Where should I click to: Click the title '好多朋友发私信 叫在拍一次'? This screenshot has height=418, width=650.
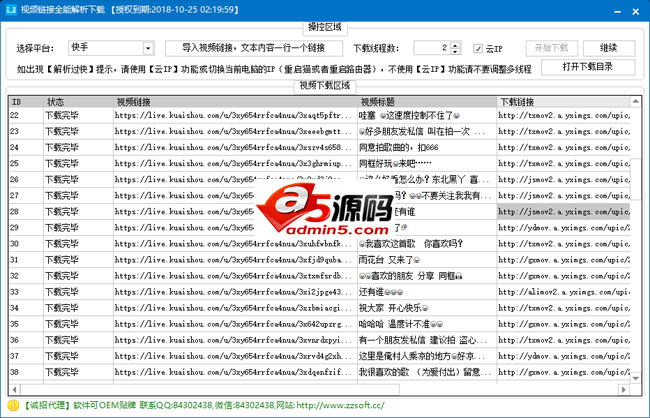(x=422, y=131)
